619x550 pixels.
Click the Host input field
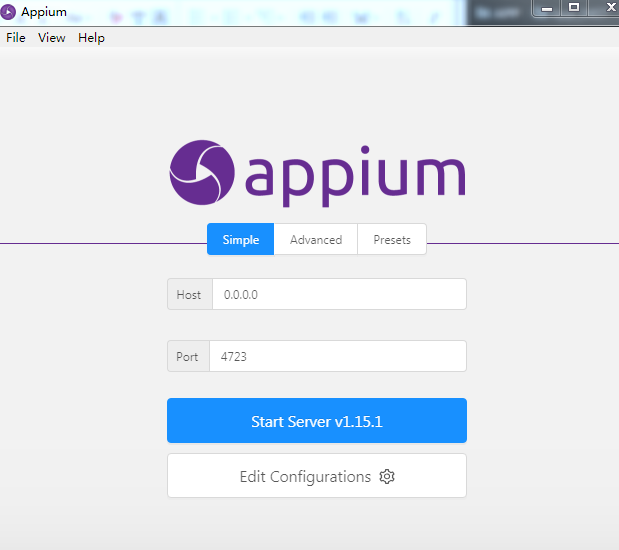tap(340, 294)
